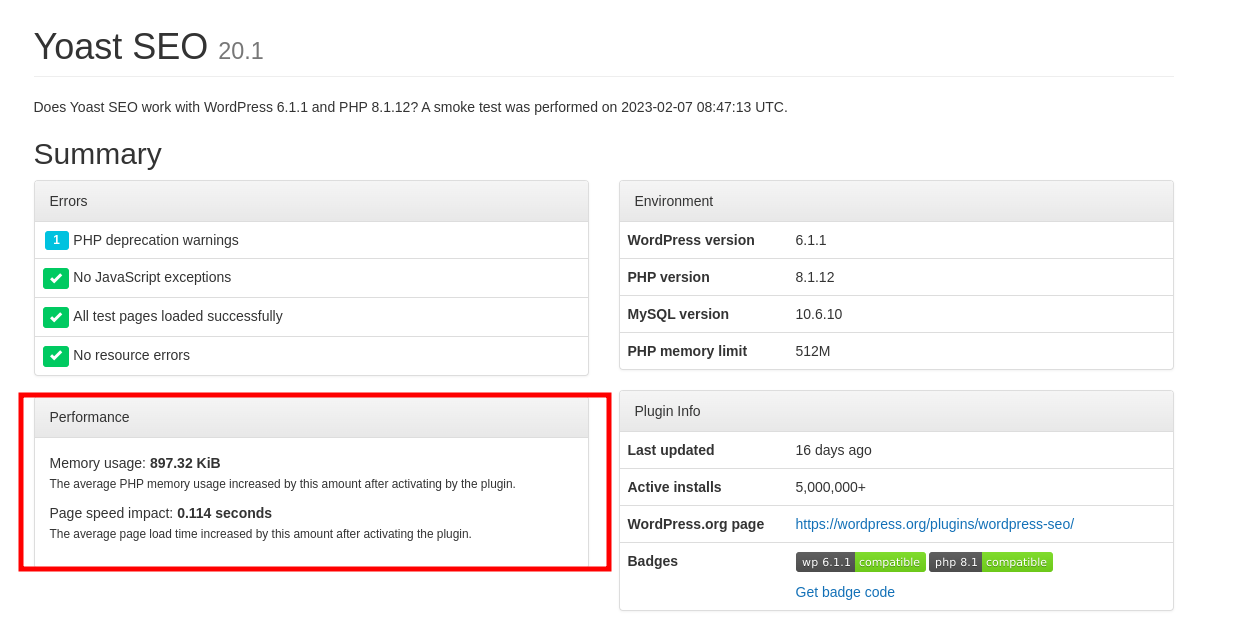The width and height of the screenshot is (1243, 617).
Task: Click the No resource errors text
Action: point(131,355)
